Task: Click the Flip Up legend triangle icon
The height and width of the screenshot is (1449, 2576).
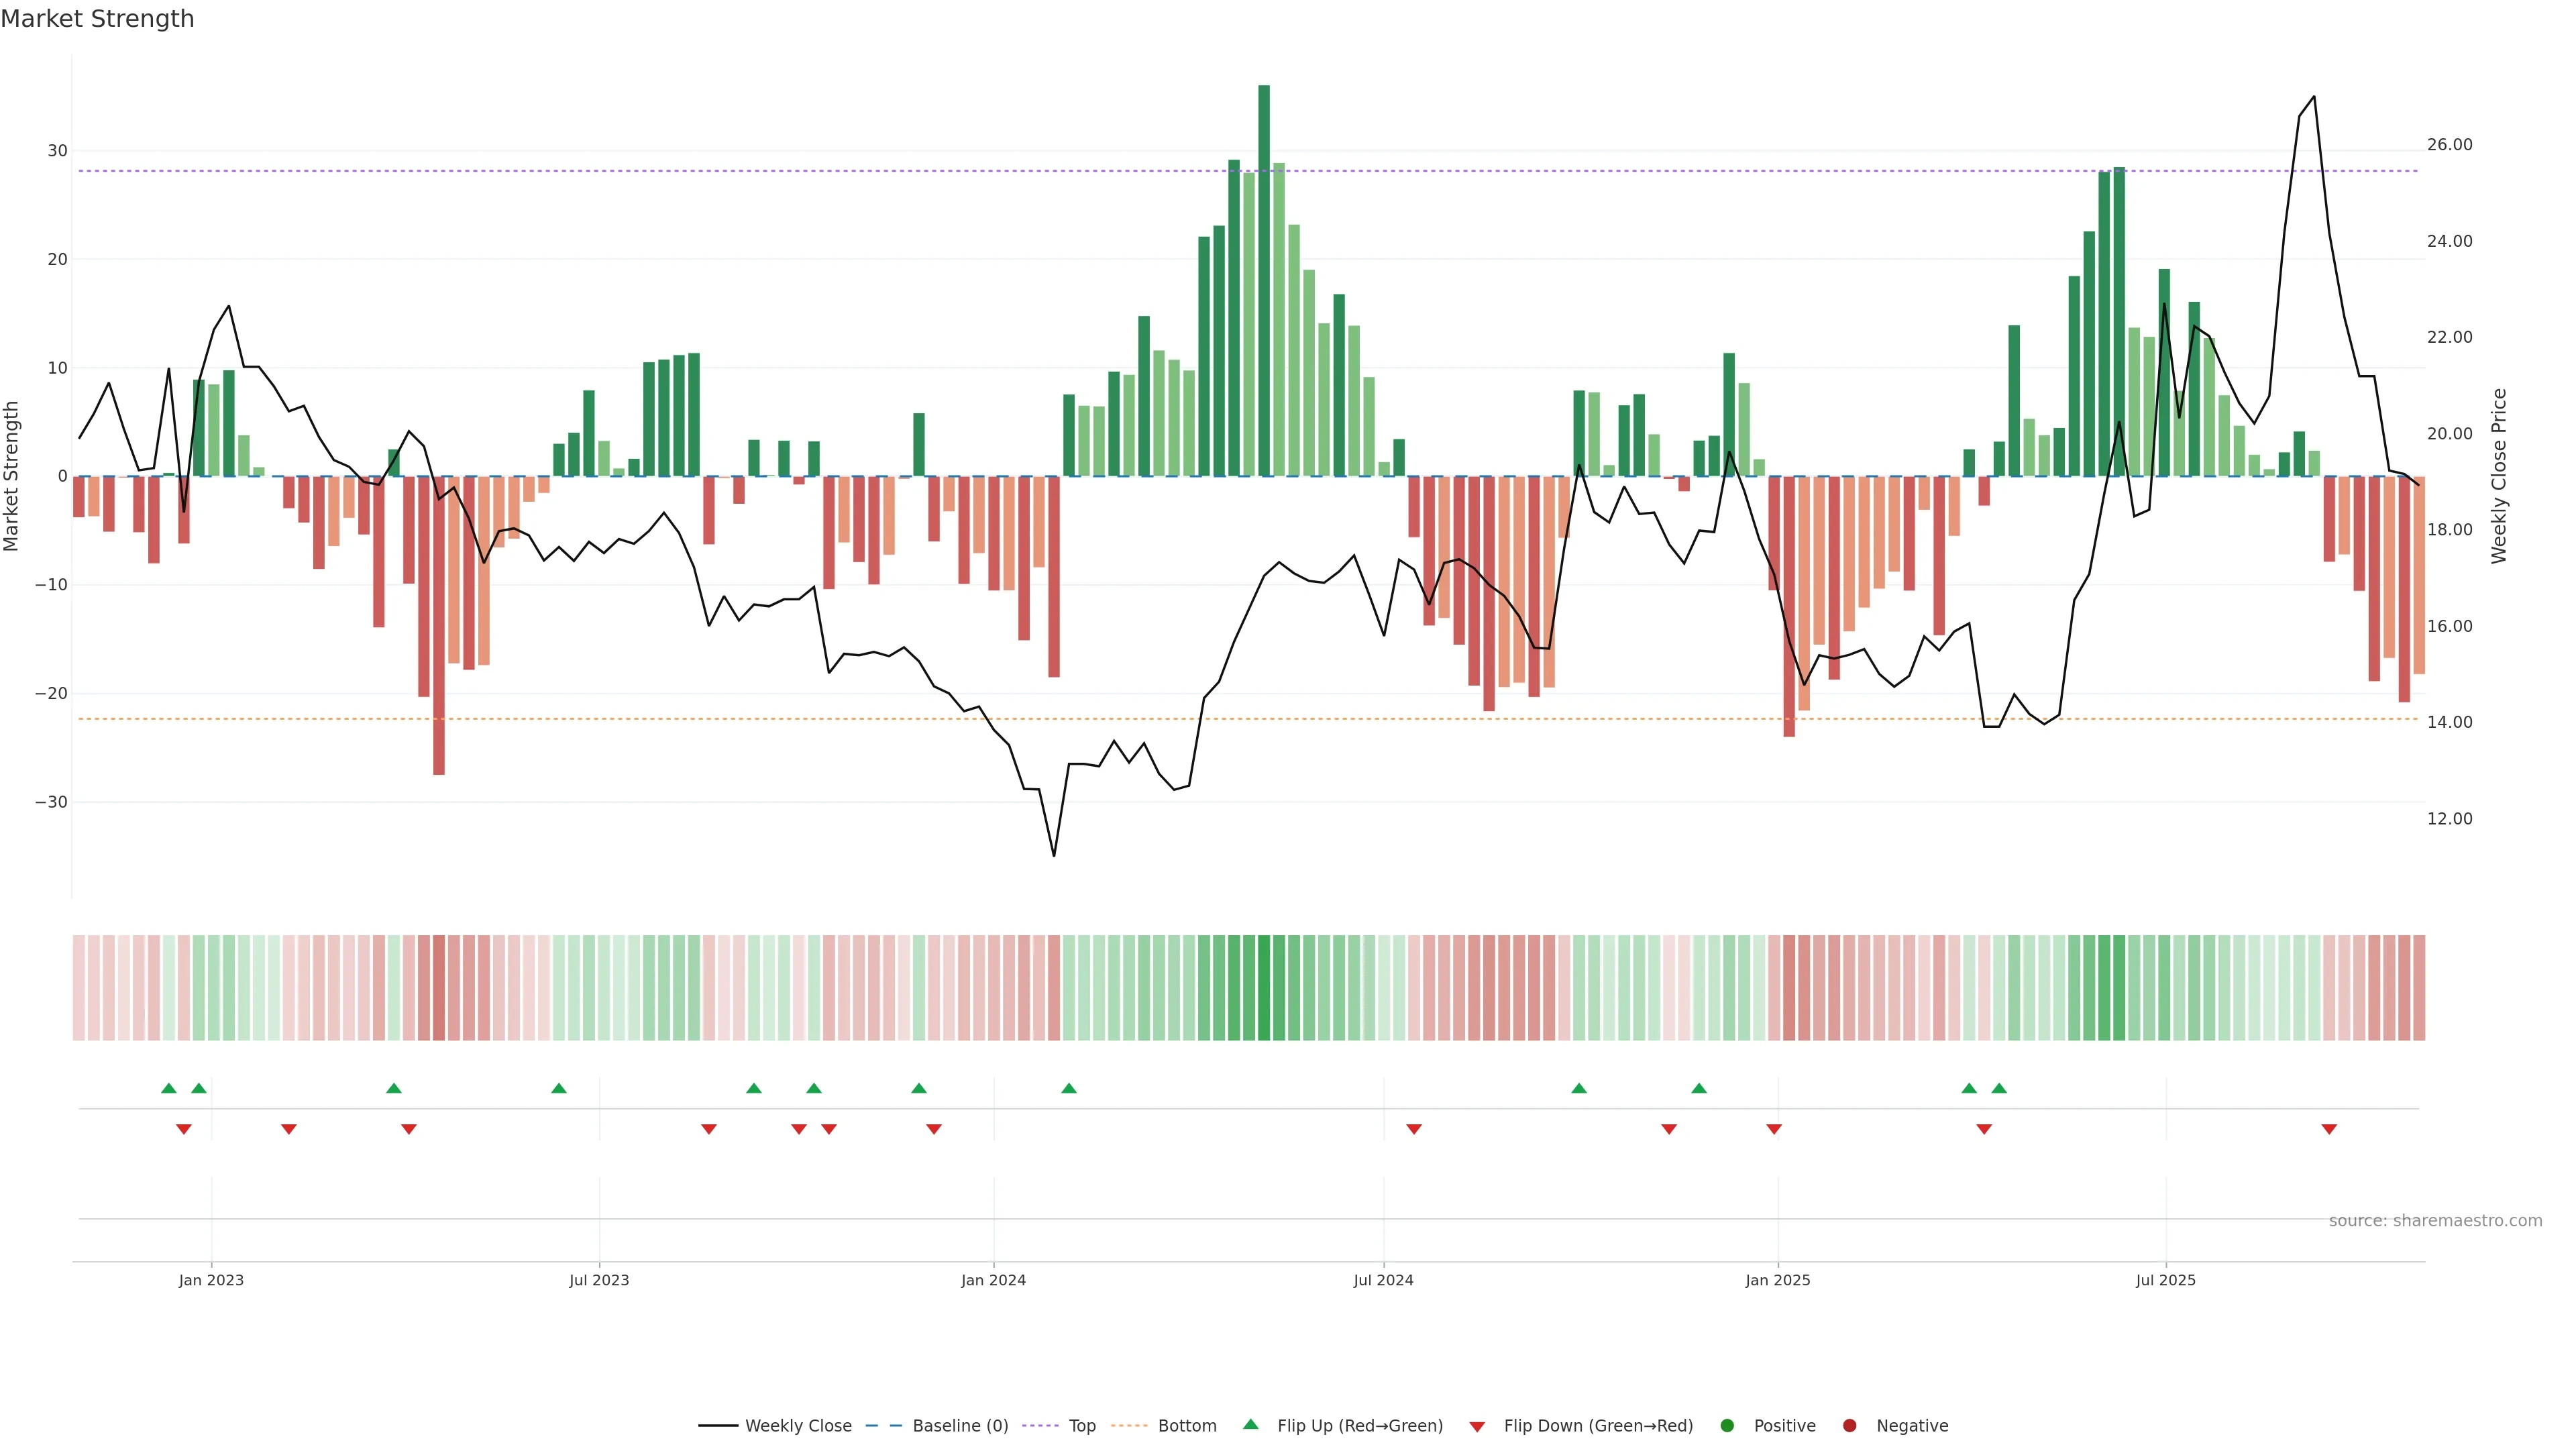Action: (1250, 1424)
